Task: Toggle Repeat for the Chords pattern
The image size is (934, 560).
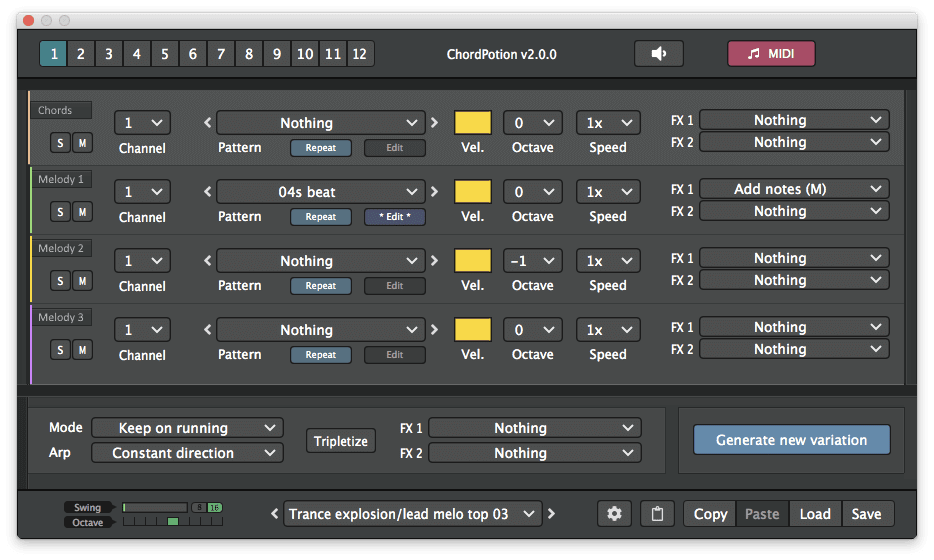Action: click(320, 148)
